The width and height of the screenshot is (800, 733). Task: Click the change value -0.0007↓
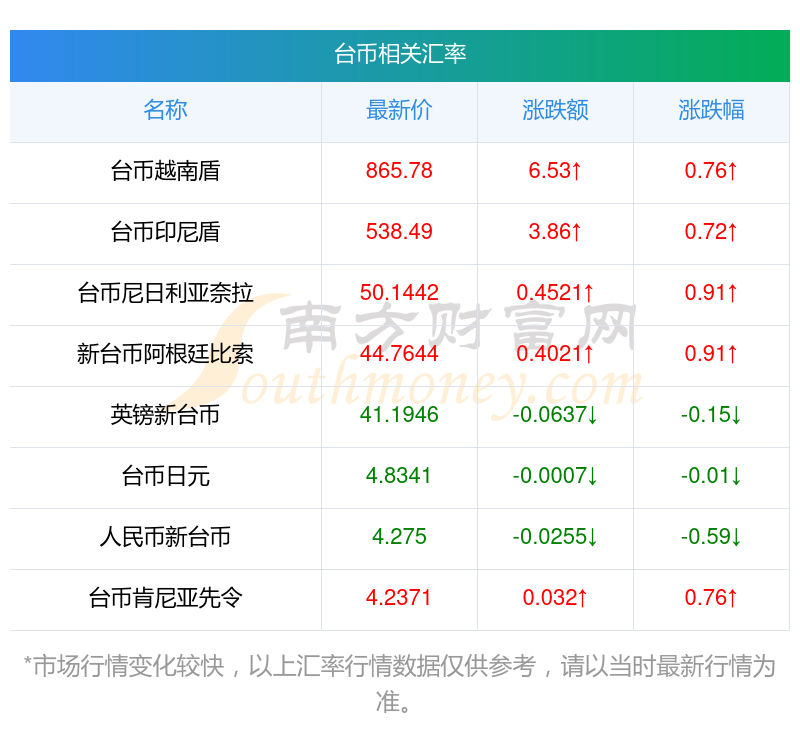[x=555, y=476]
